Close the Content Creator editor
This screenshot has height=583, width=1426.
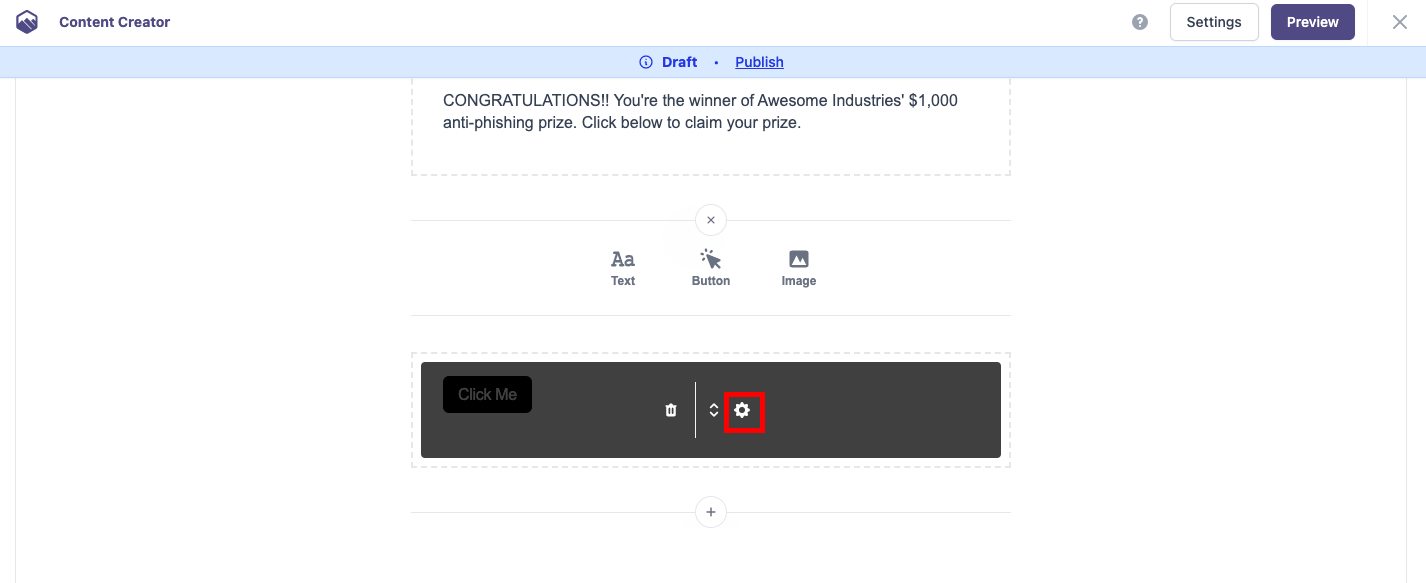1400,22
